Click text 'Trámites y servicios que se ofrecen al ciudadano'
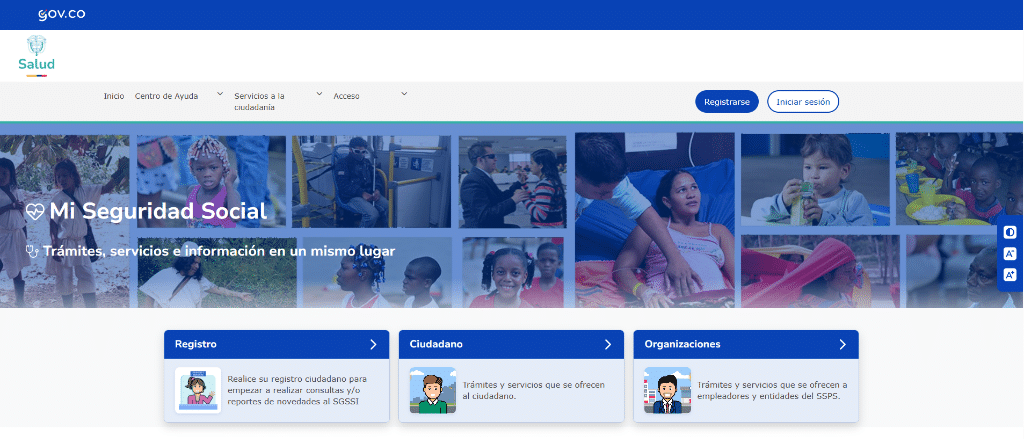 point(534,390)
